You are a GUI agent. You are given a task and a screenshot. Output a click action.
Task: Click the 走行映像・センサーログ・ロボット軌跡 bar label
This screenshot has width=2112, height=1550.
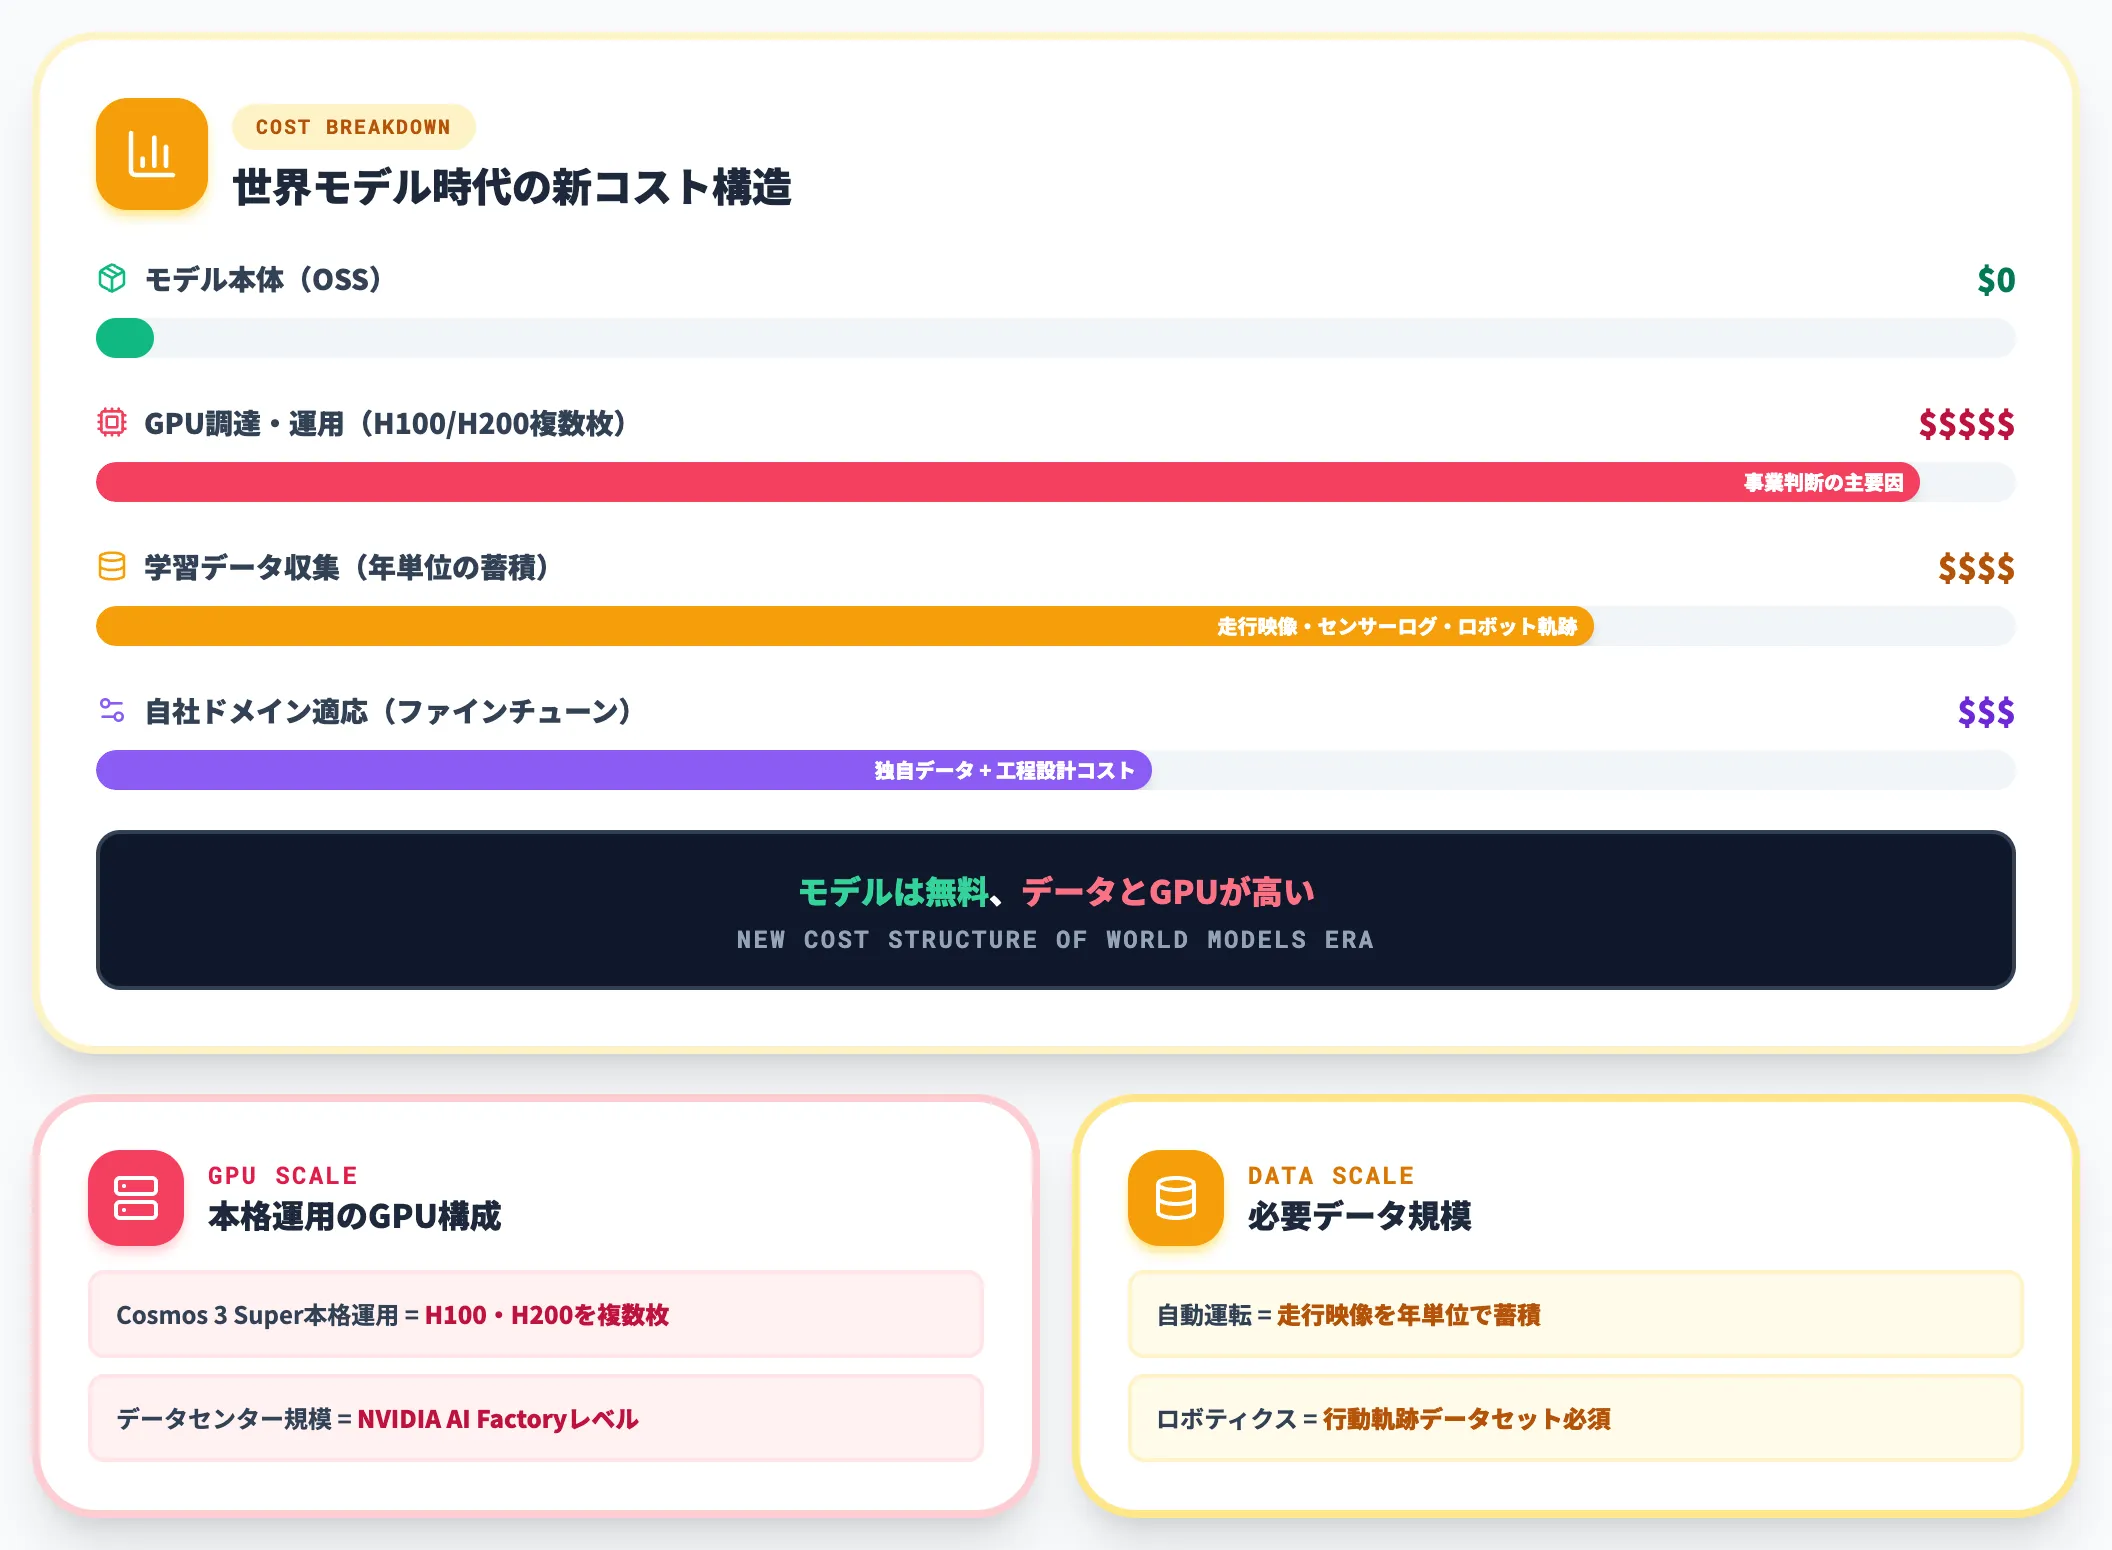1397,627
